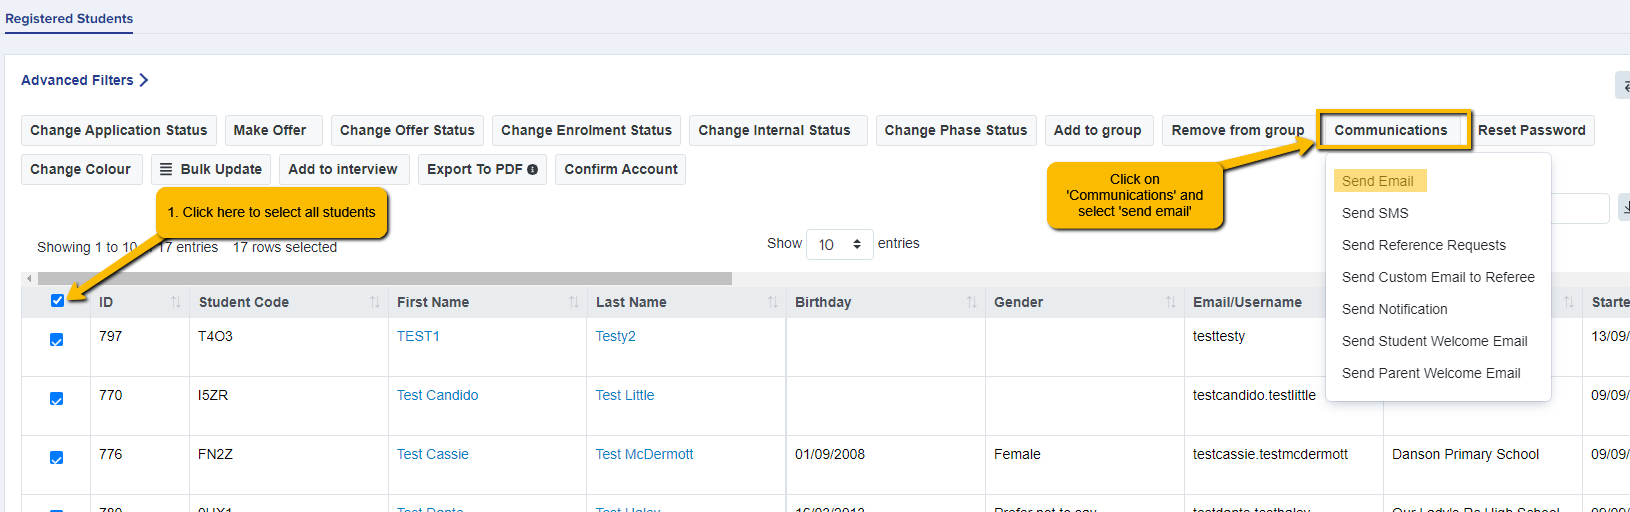Screen dimensions: 1630x512
Task: Select Send Notification menu item
Action: point(1395,309)
